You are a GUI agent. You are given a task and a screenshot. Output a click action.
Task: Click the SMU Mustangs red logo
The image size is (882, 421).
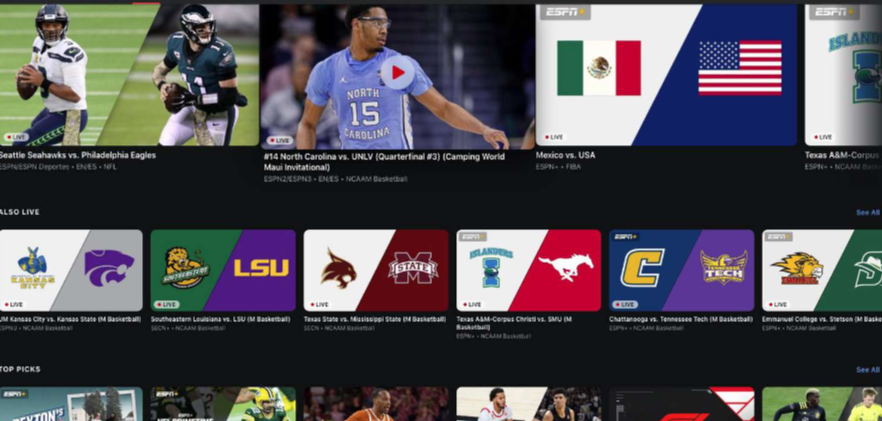coord(565,268)
